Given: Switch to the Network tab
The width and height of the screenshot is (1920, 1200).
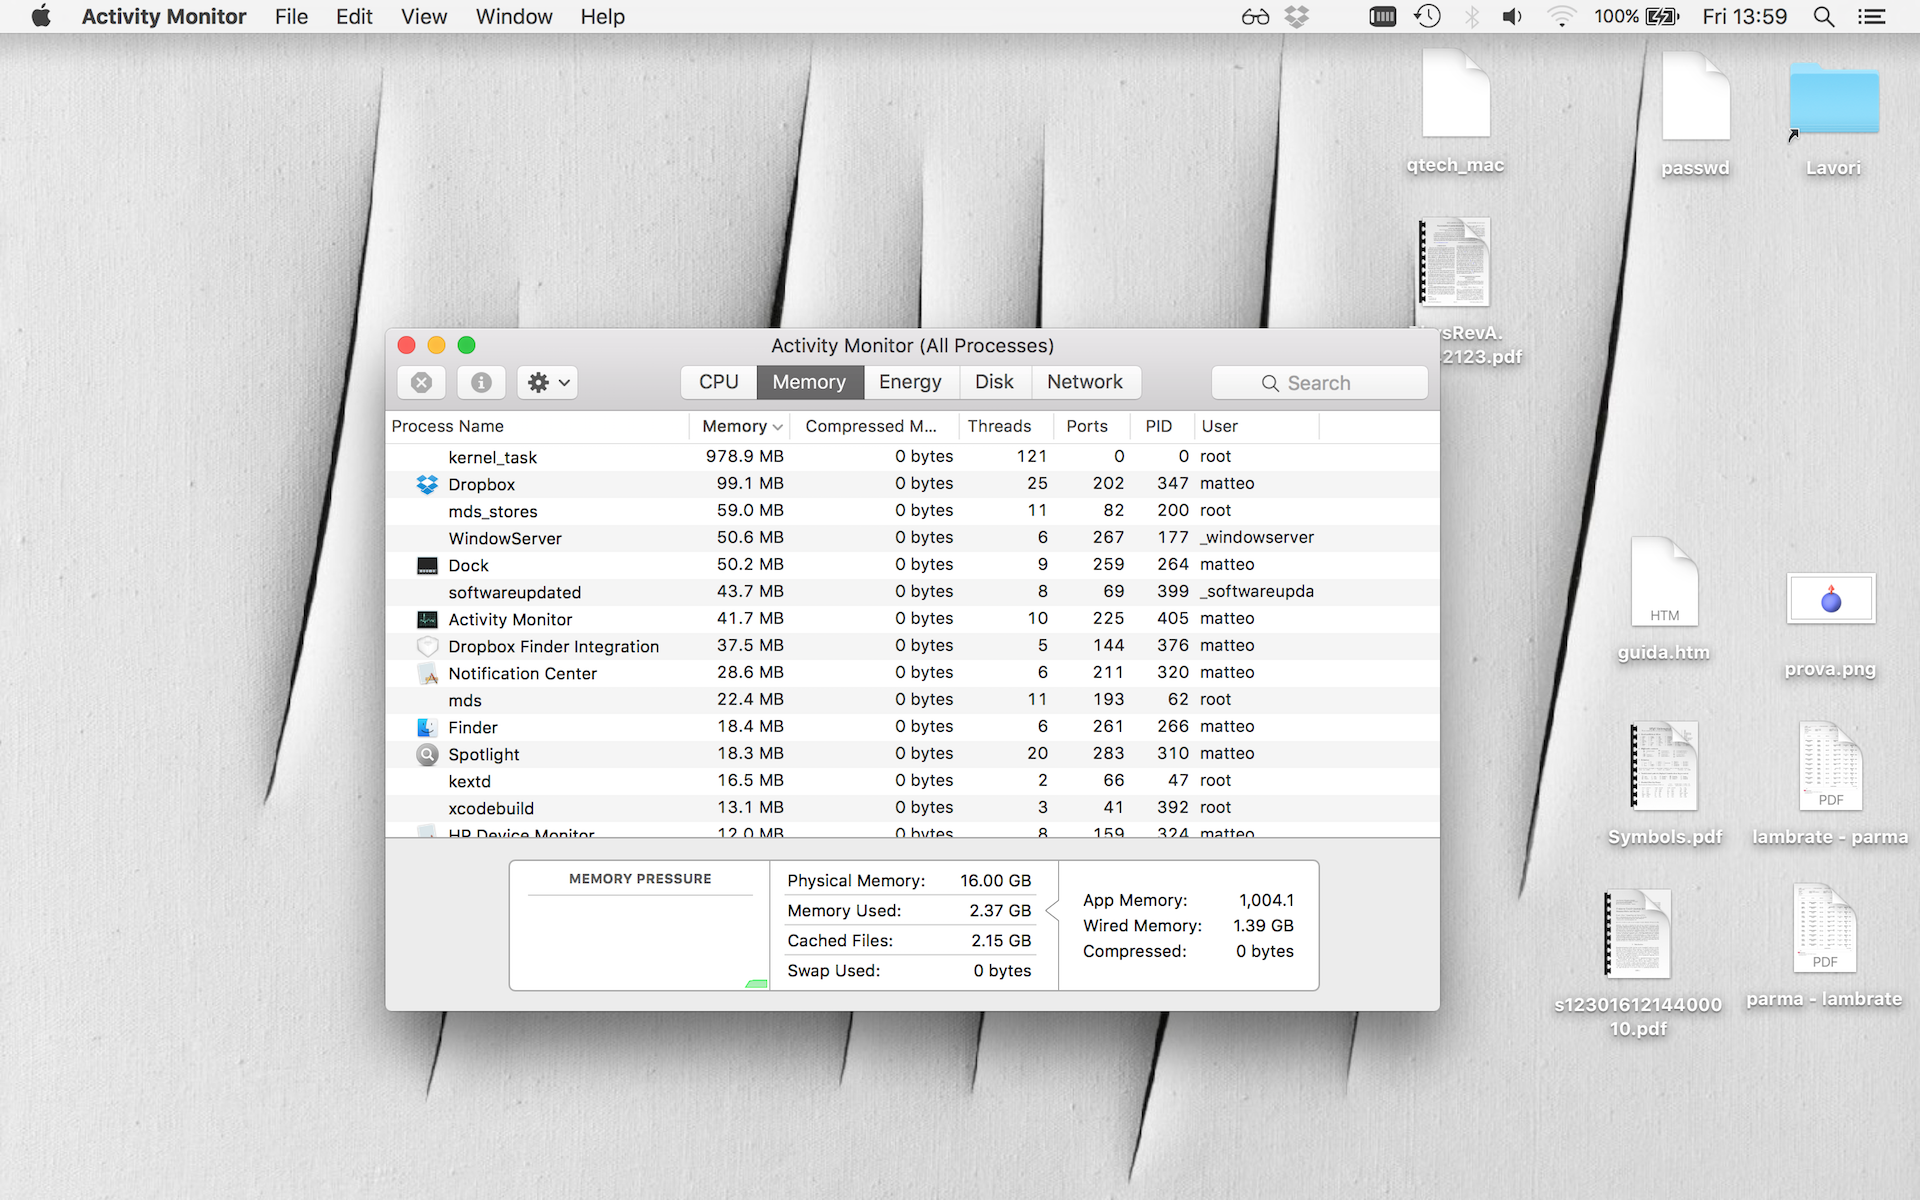Looking at the screenshot, I should pyautogui.click(x=1084, y=382).
